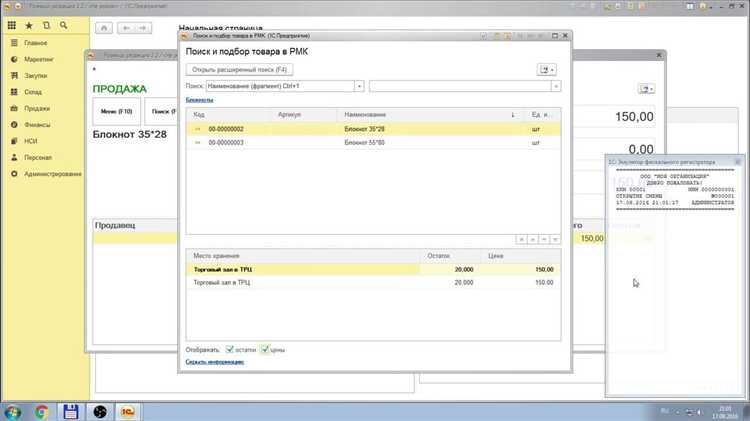Open the actions dropdown in sales window
The image size is (750, 421).
(x=646, y=89)
